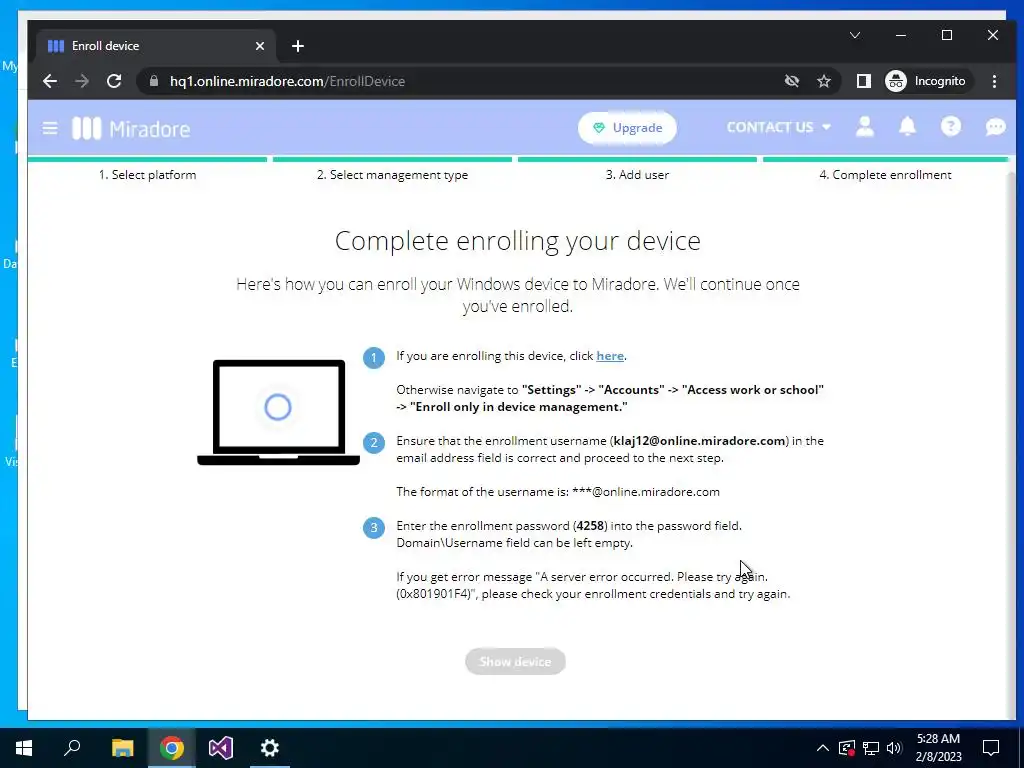Click the 'Complete enrolling your device' heading
The image size is (1024, 768).
[518, 241]
